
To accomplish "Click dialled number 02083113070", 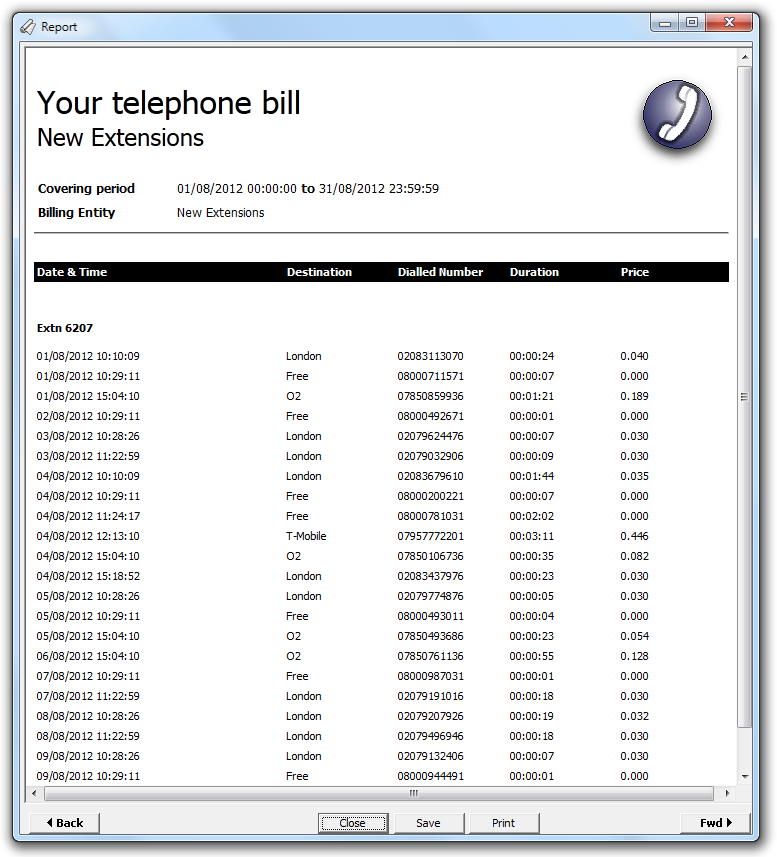I will click(x=430, y=356).
